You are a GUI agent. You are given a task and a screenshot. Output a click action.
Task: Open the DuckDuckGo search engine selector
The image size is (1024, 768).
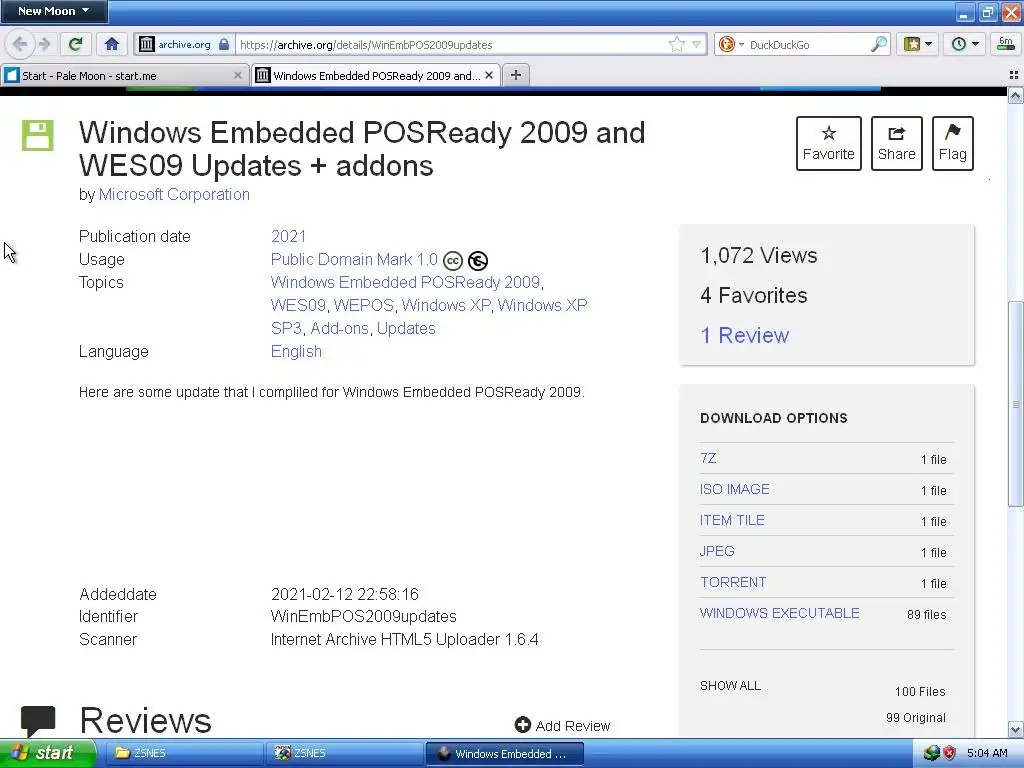(731, 44)
